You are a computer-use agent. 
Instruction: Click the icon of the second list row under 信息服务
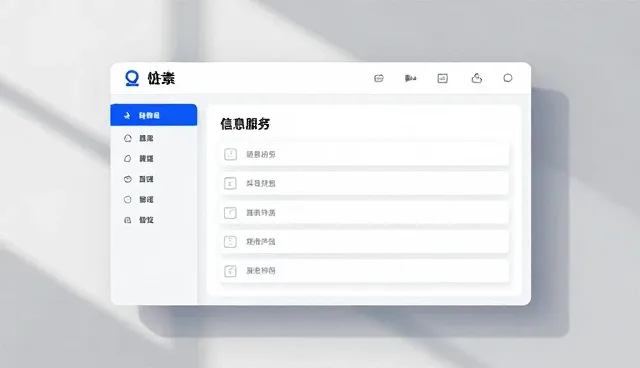[x=230, y=183]
